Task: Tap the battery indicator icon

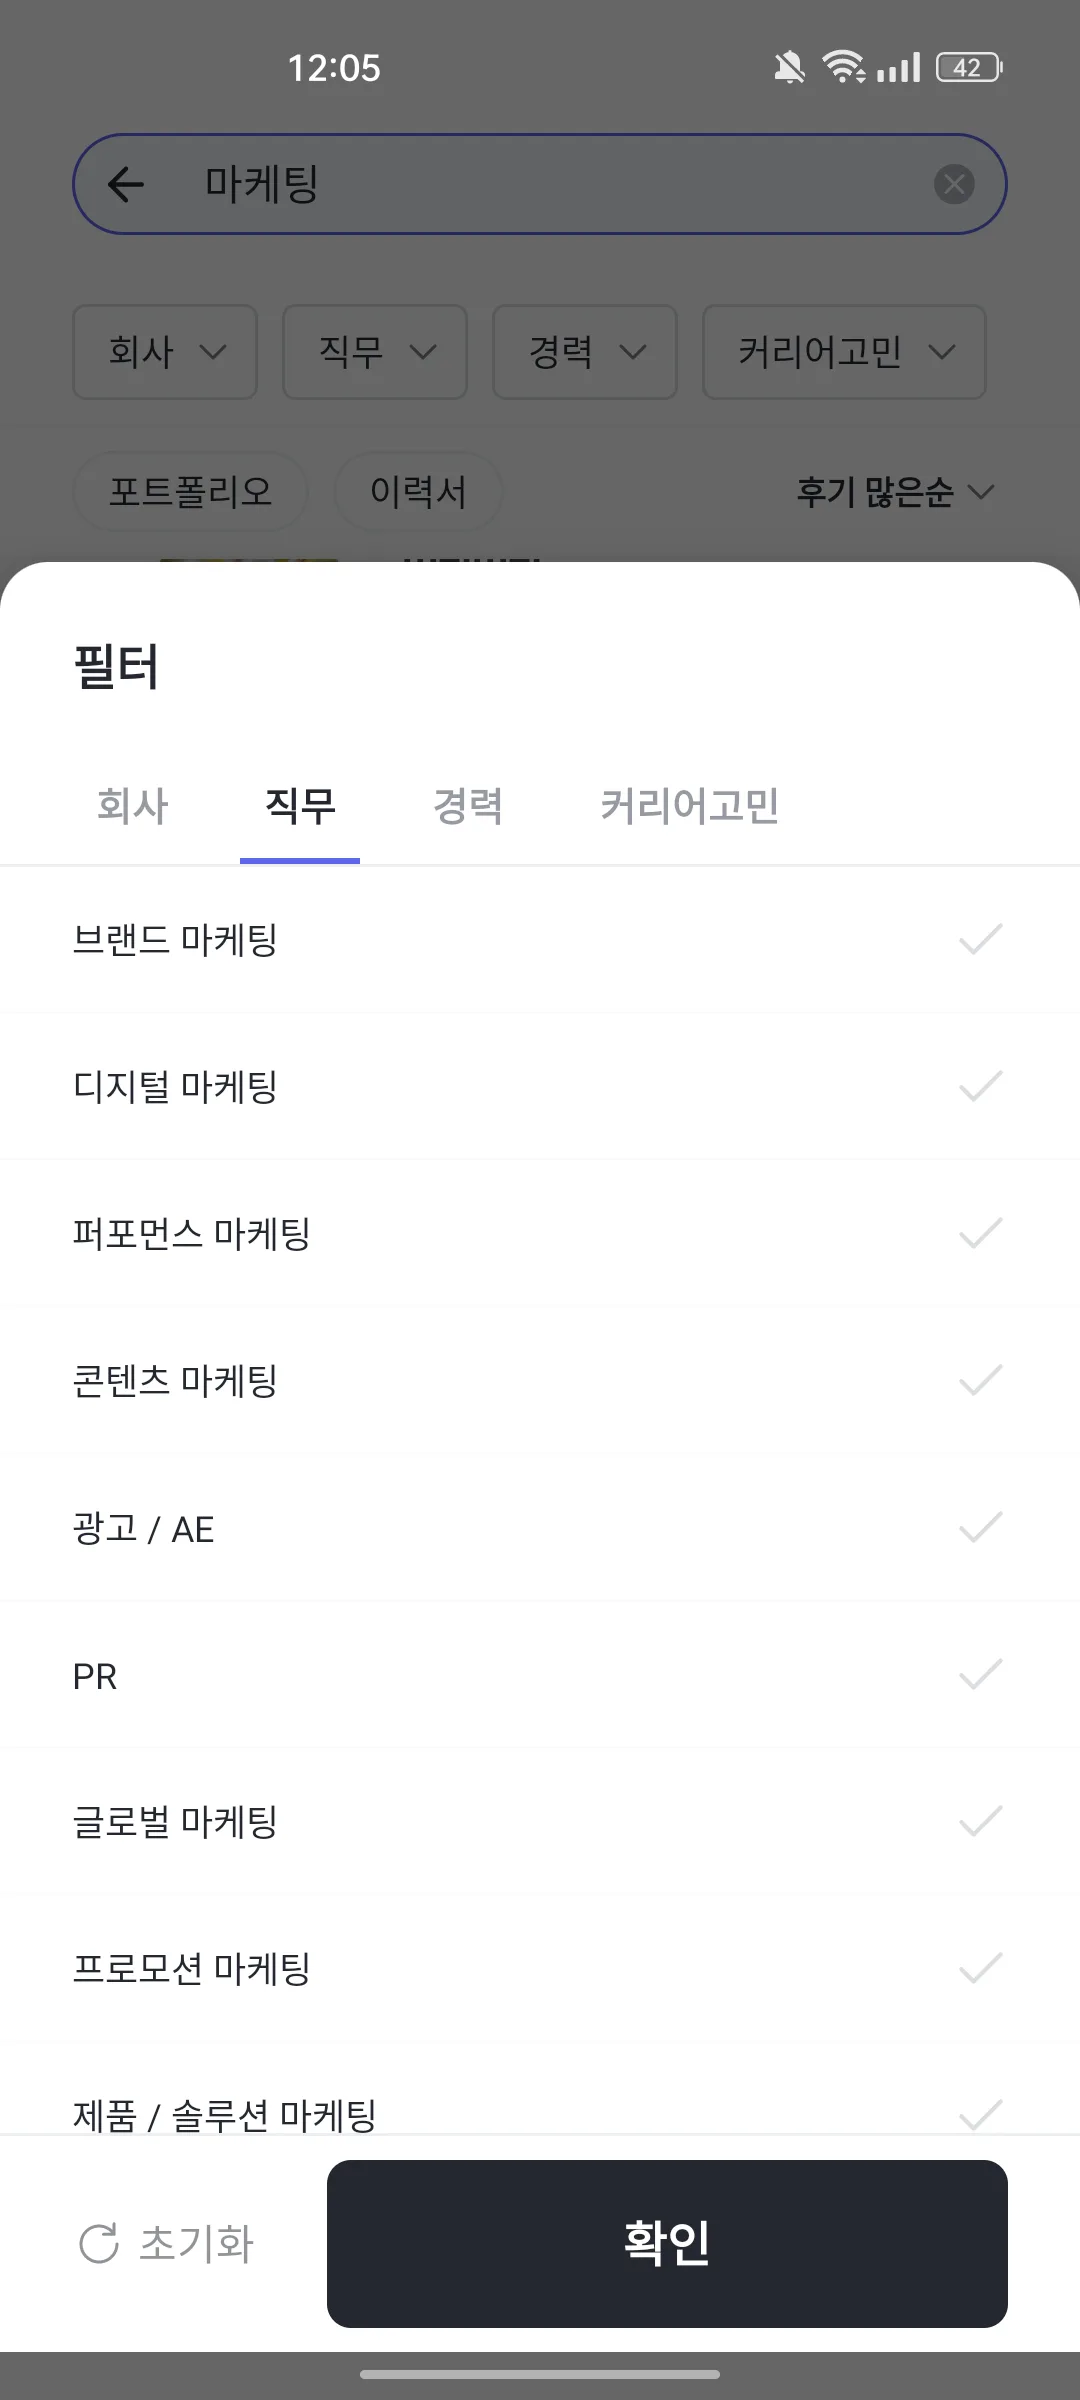Action: pos(969,67)
